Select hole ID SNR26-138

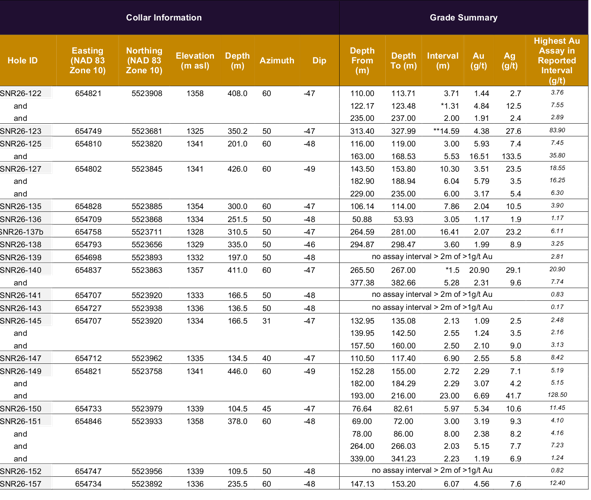(x=21, y=245)
